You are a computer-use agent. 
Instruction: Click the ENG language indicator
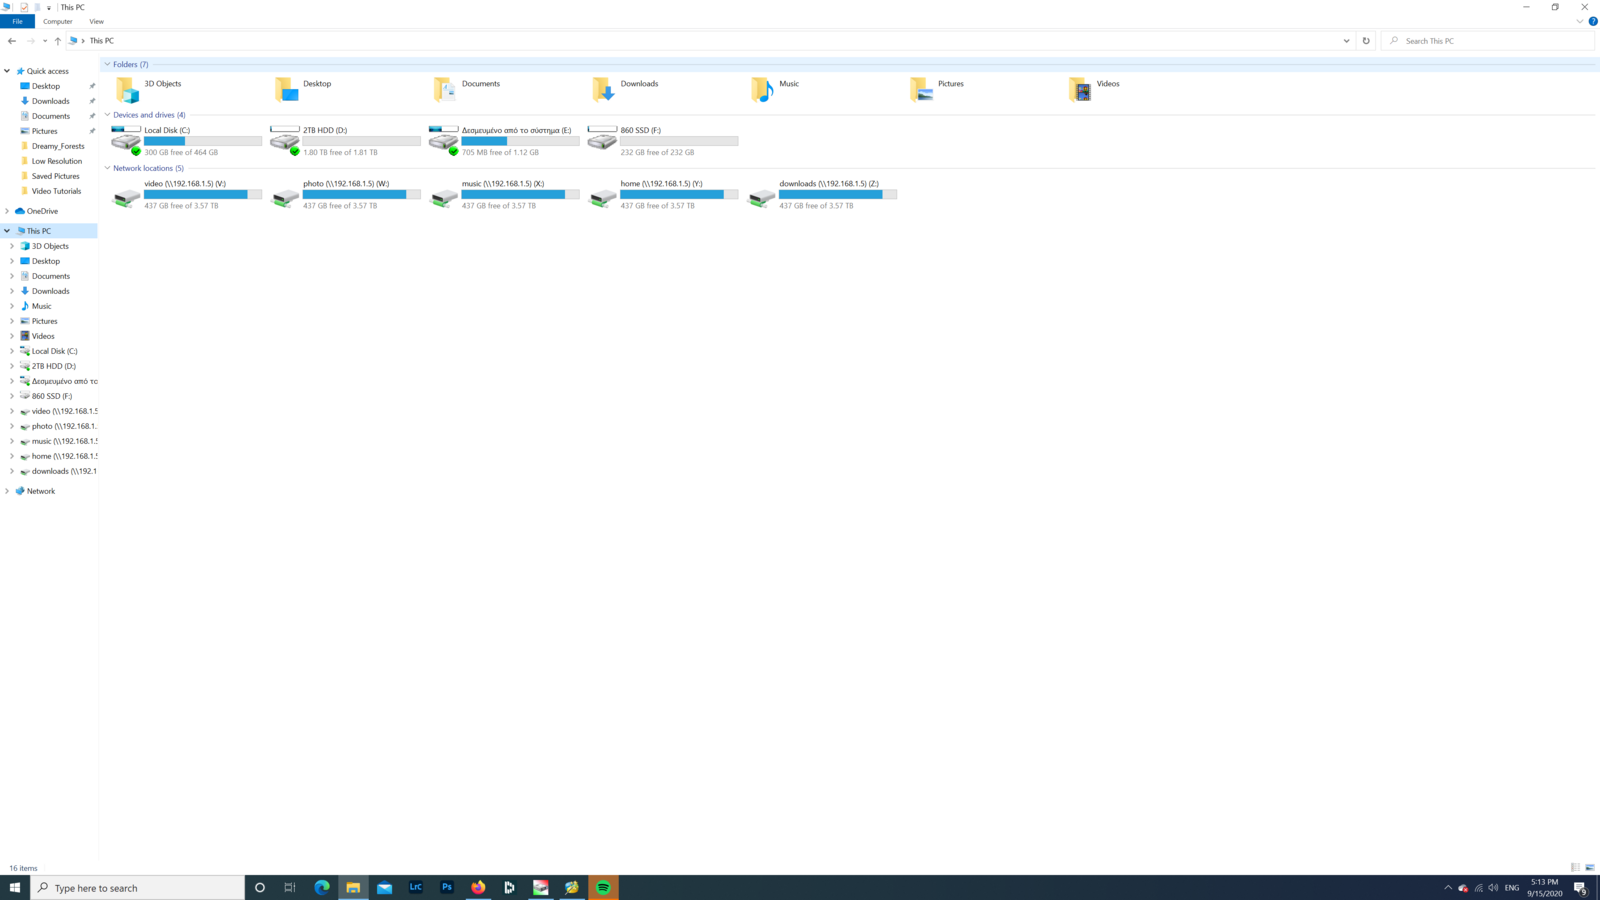click(1512, 887)
